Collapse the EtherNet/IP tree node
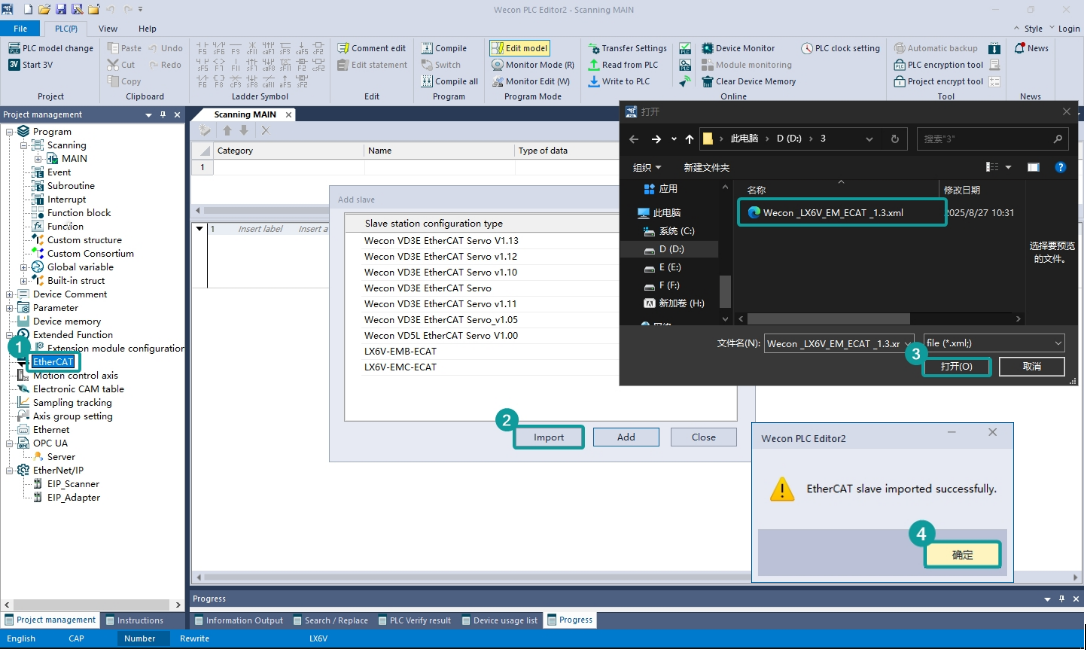1086x650 pixels. pyautogui.click(x=10, y=471)
